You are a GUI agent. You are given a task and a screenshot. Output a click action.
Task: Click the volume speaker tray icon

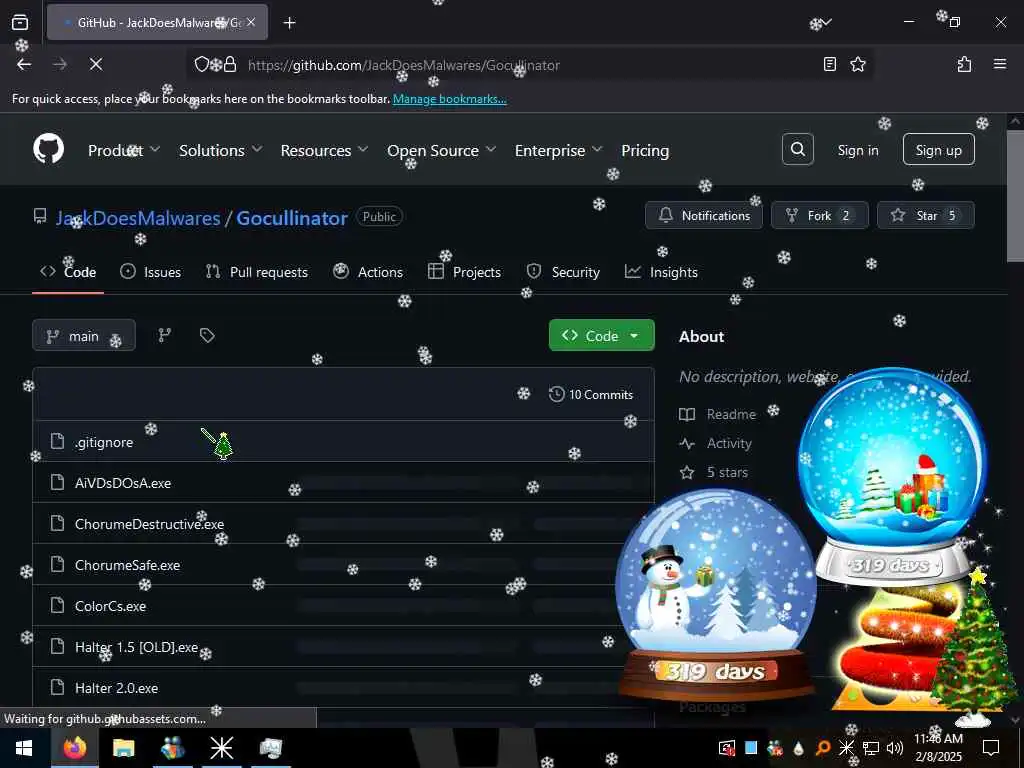tap(895, 748)
